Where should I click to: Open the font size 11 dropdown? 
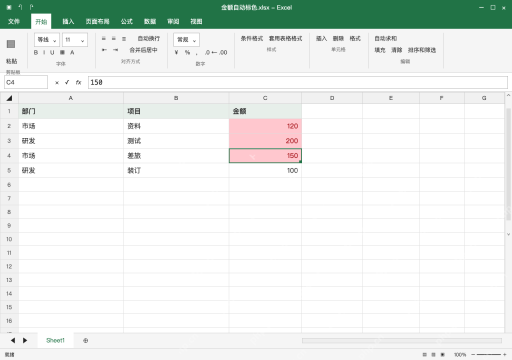[75, 40]
